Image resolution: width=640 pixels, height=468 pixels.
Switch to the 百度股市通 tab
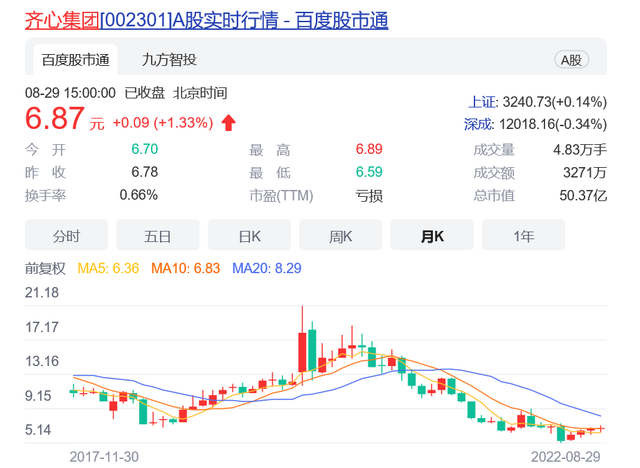pyautogui.click(x=75, y=61)
